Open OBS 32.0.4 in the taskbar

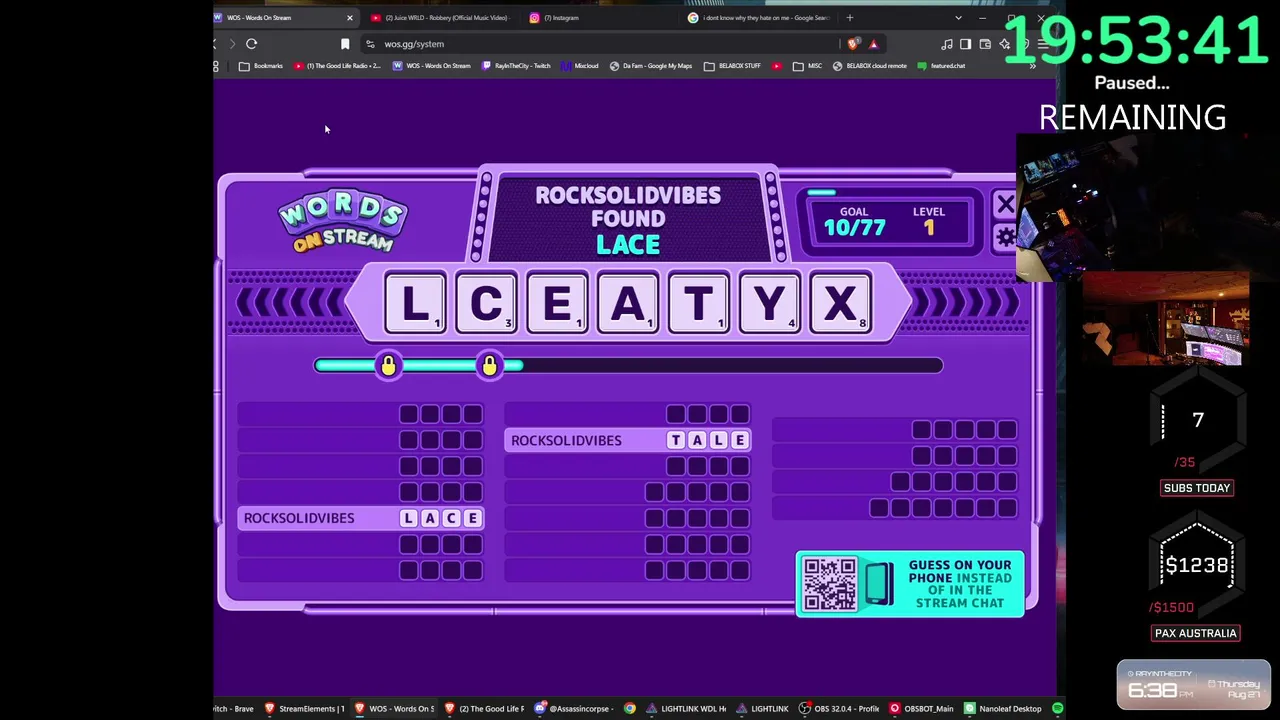(838, 709)
